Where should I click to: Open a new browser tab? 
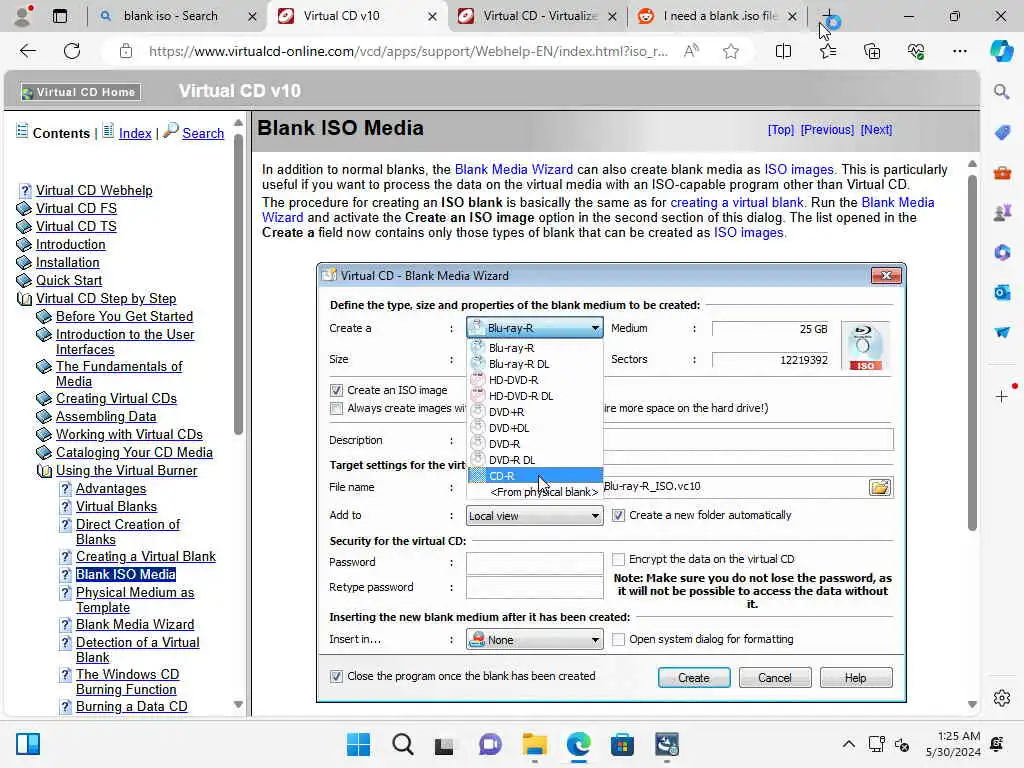827,16
